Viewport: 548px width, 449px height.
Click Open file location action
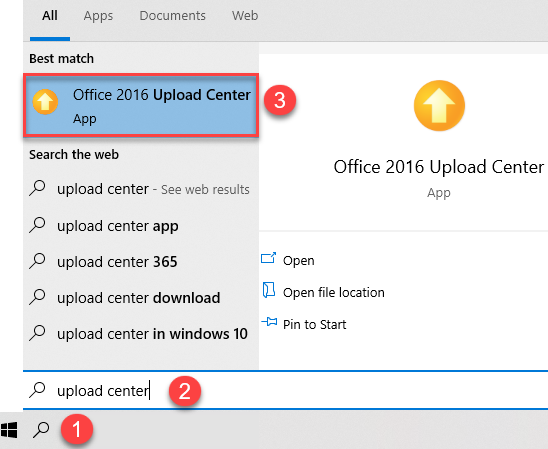click(x=333, y=292)
